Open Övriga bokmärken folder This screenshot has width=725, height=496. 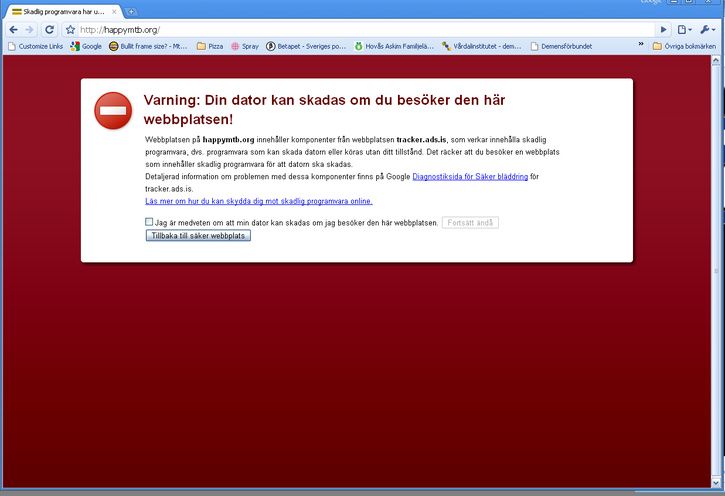(684, 46)
